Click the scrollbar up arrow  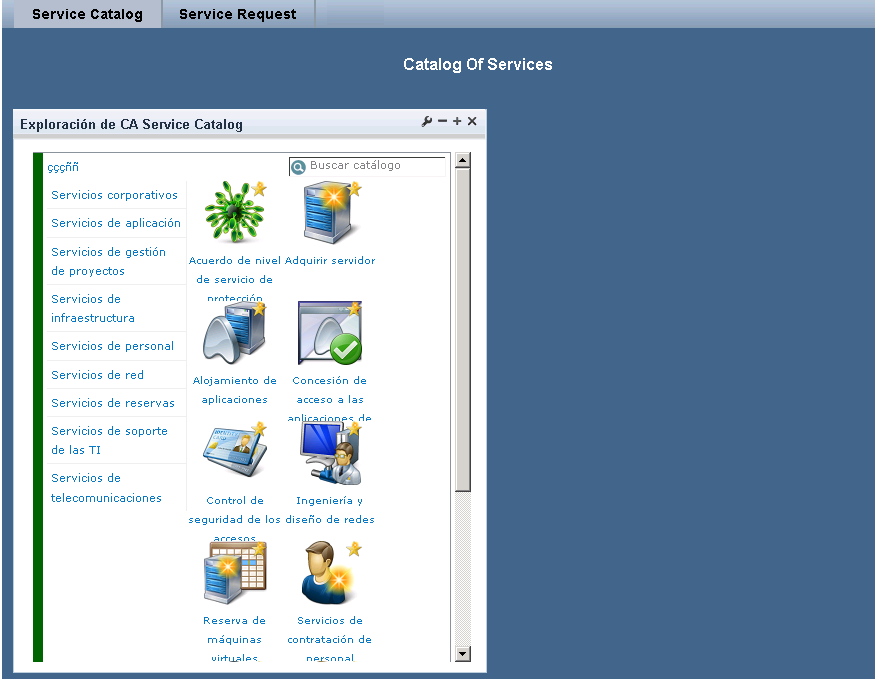click(x=462, y=160)
